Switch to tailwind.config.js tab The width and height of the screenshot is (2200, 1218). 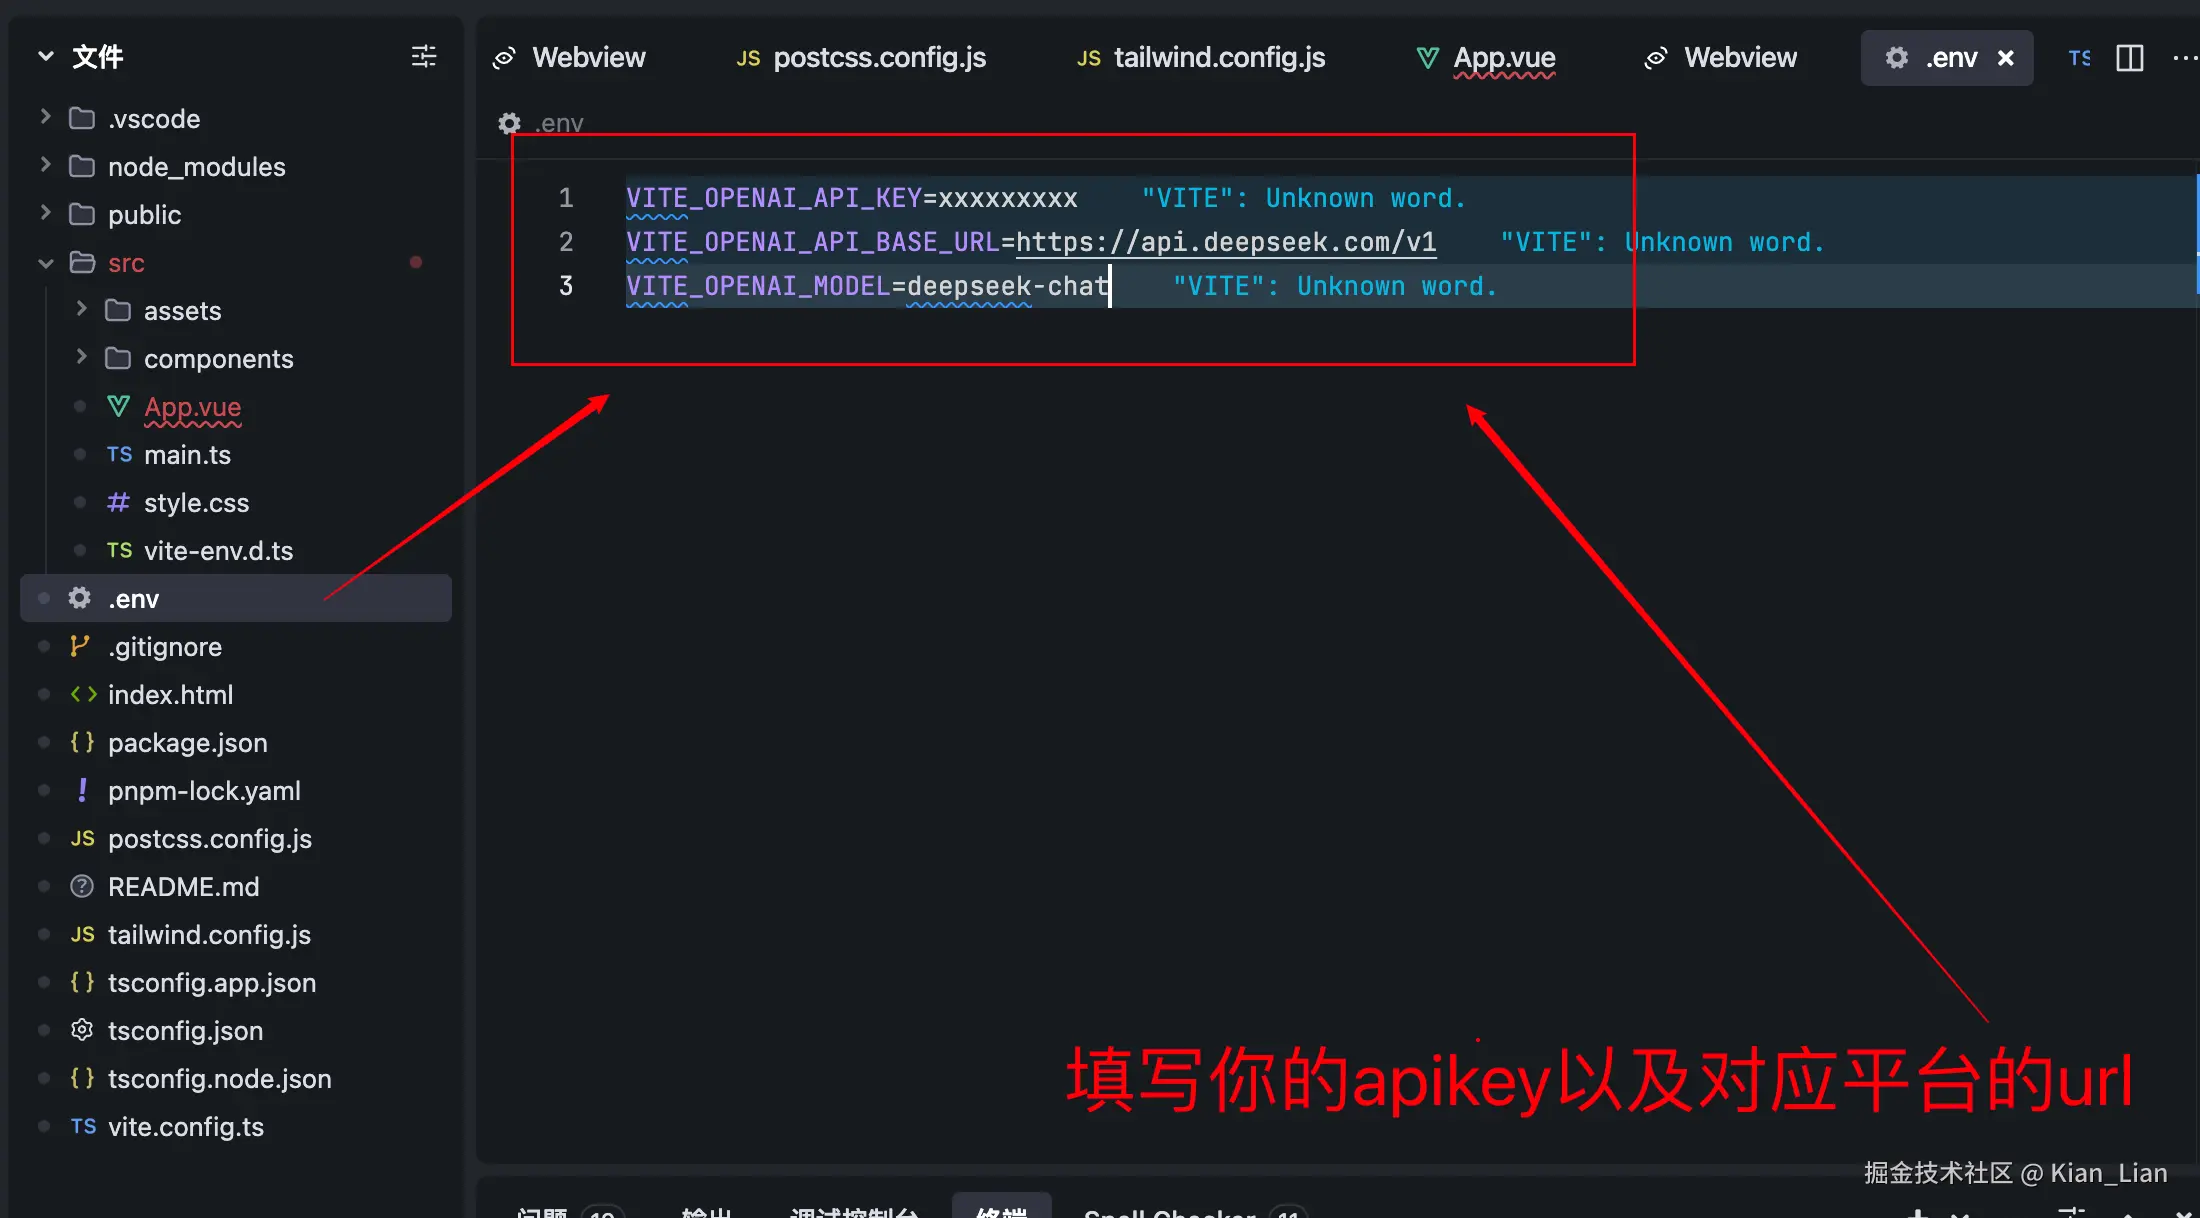click(1218, 58)
